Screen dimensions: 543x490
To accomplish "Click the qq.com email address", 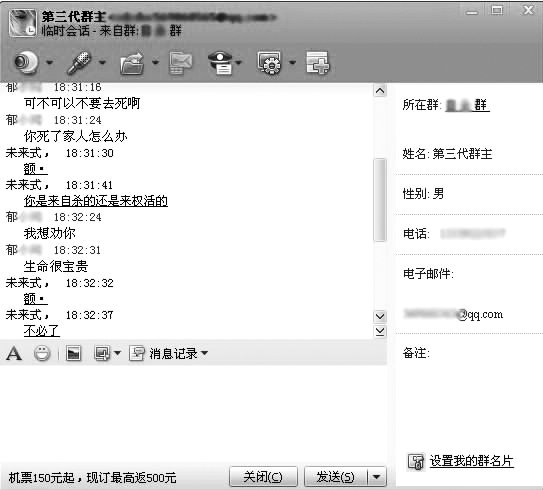I will click(453, 314).
